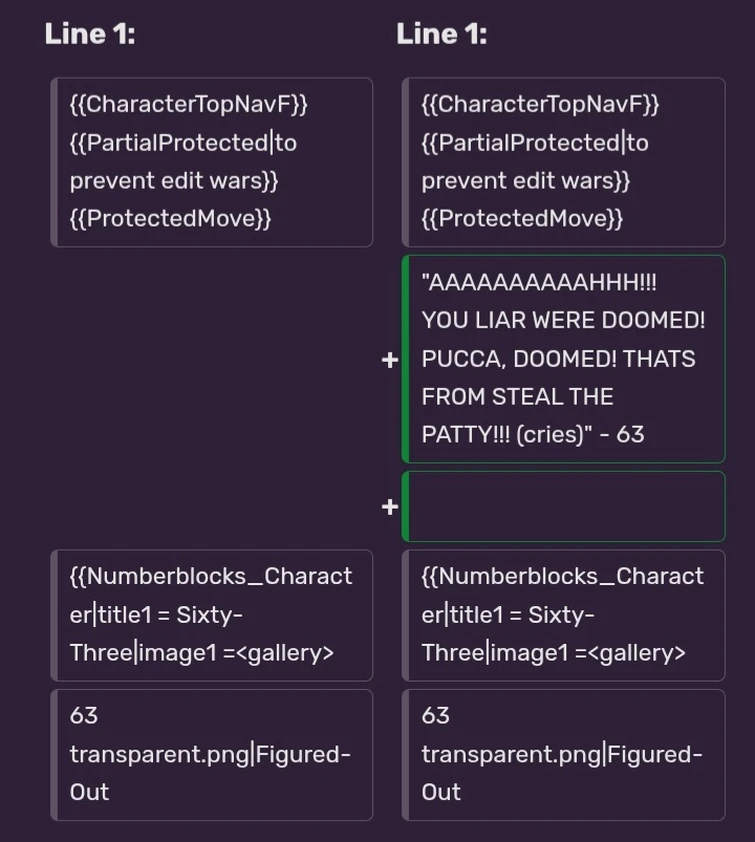Click the plus marker beside the empty added line
This screenshot has width=755, height=842.
pyautogui.click(x=390, y=506)
